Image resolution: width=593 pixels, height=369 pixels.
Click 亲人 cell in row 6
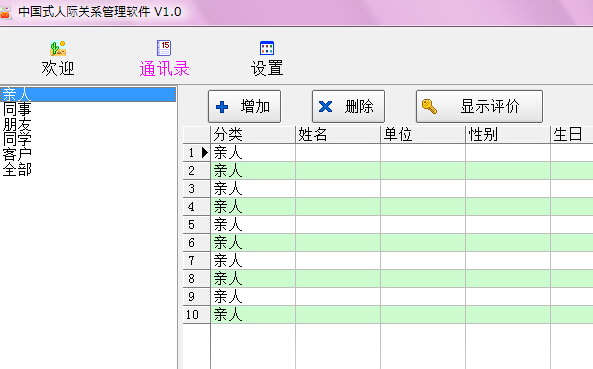[x=253, y=243]
